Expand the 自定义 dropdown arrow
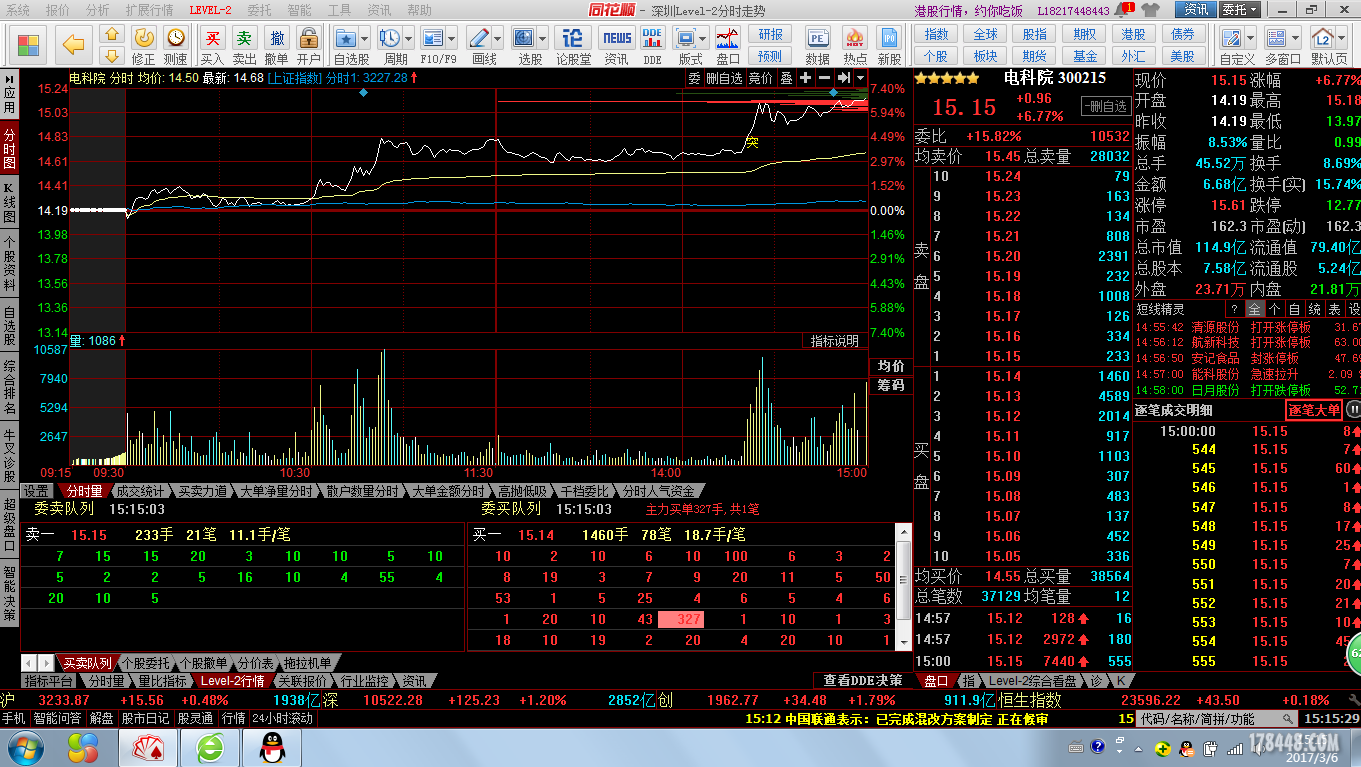The height and width of the screenshot is (767, 1361). point(1250,39)
